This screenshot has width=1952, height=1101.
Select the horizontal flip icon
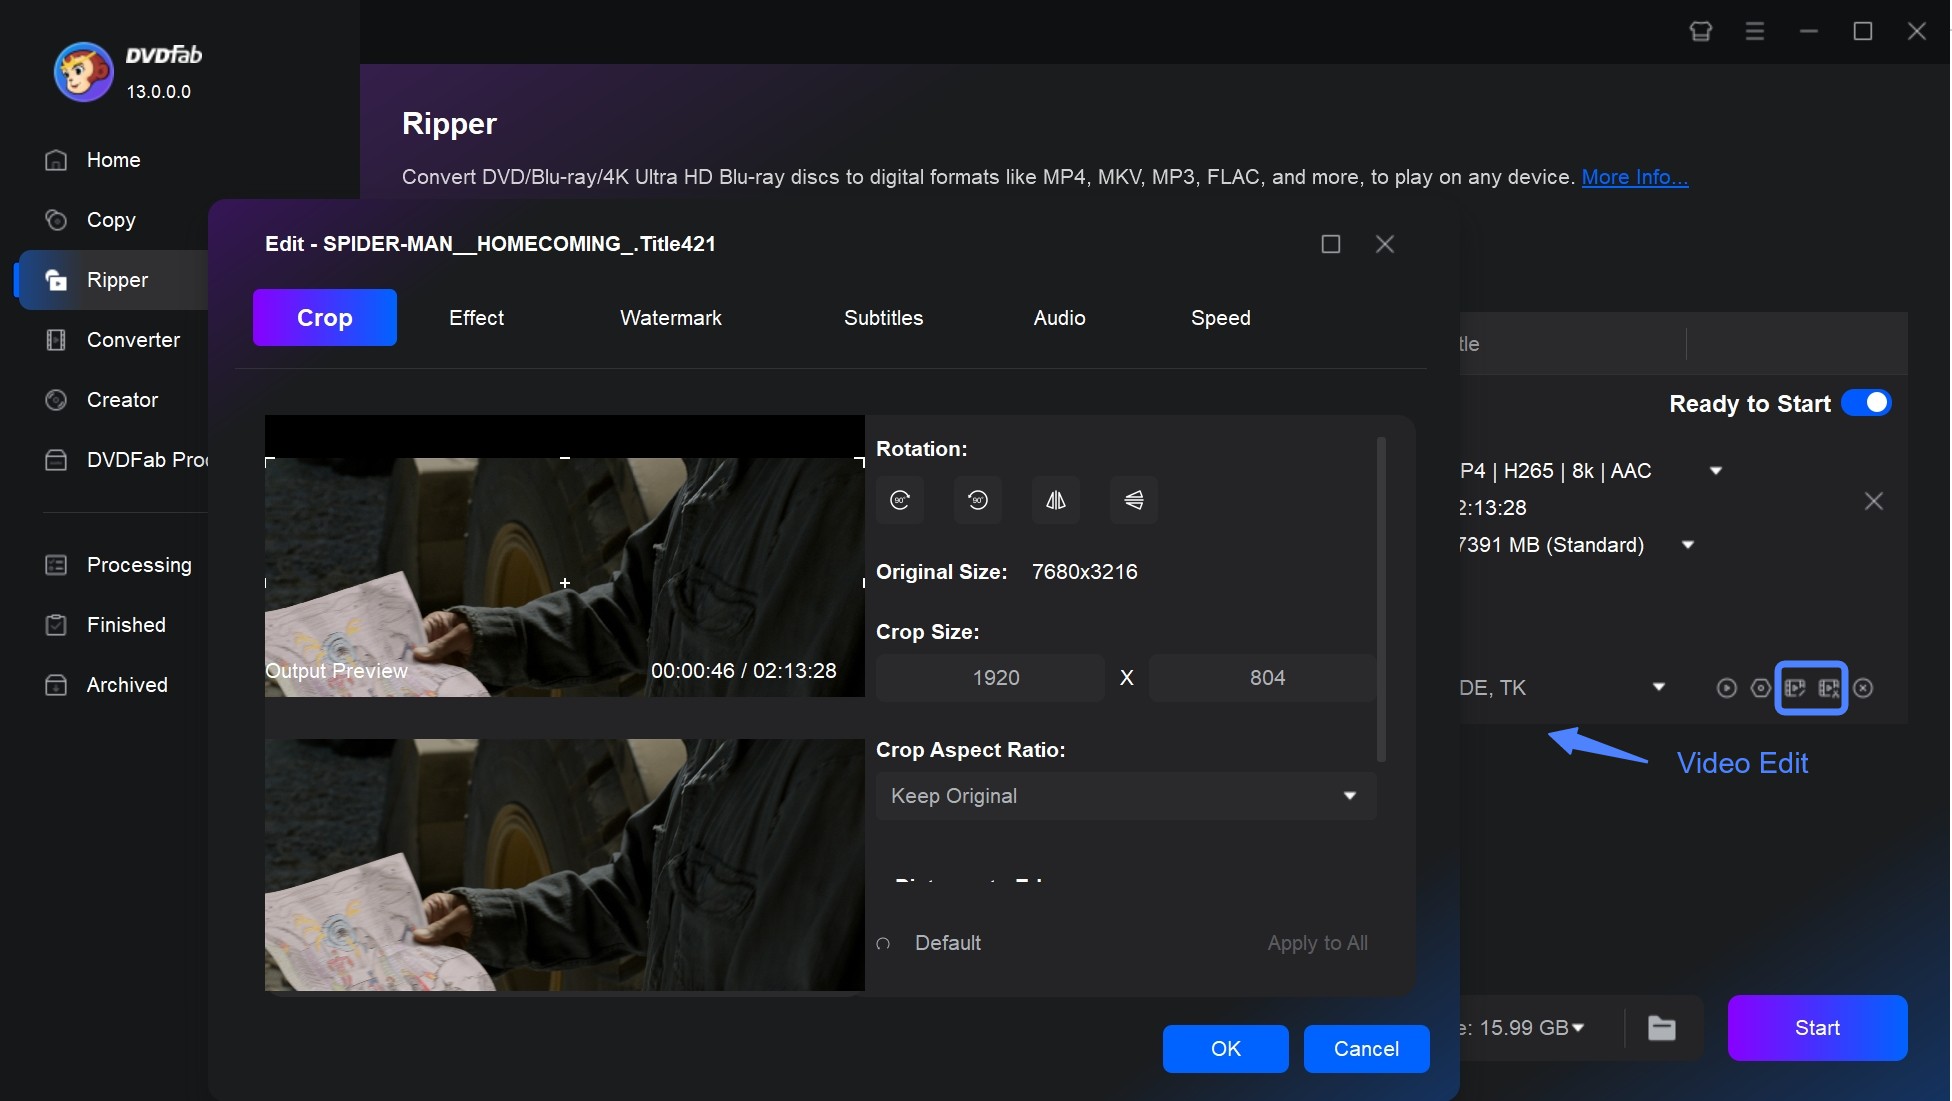(x=1055, y=499)
